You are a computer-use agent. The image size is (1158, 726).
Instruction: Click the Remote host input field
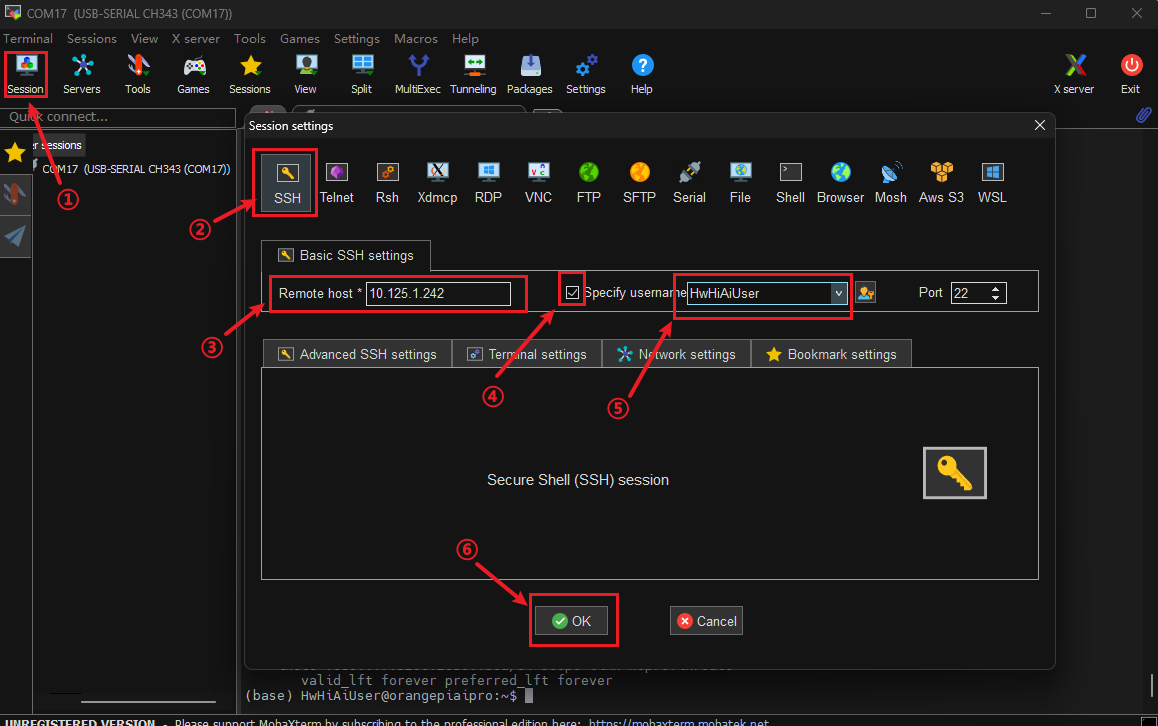[x=439, y=293]
